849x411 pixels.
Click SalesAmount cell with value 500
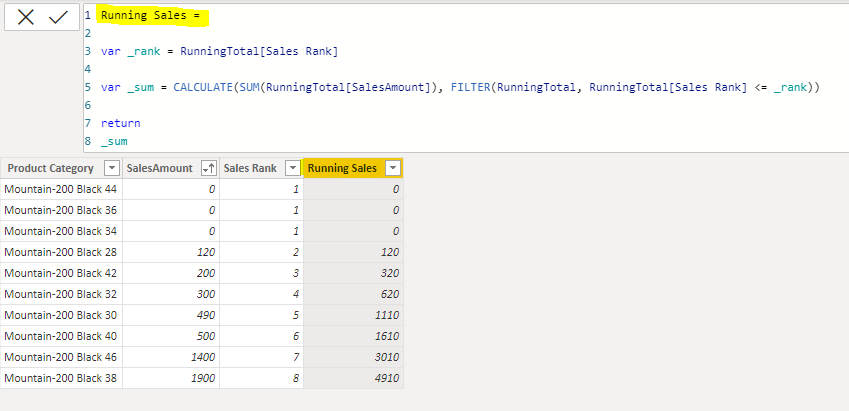171,336
